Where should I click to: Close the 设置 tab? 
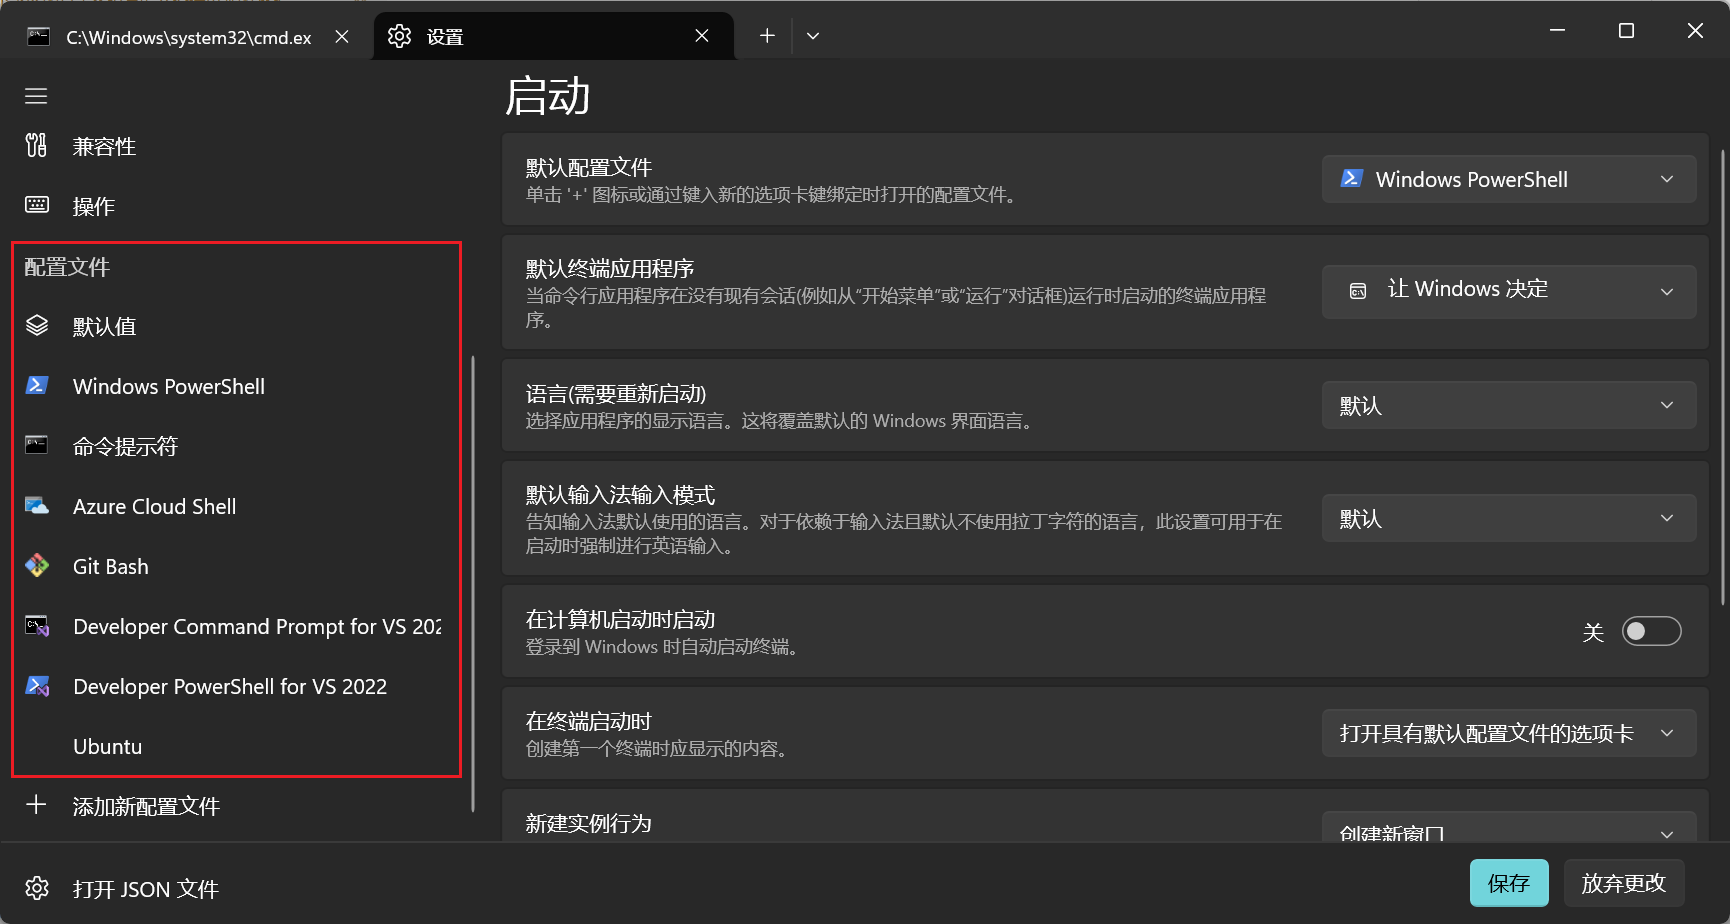coord(702,36)
